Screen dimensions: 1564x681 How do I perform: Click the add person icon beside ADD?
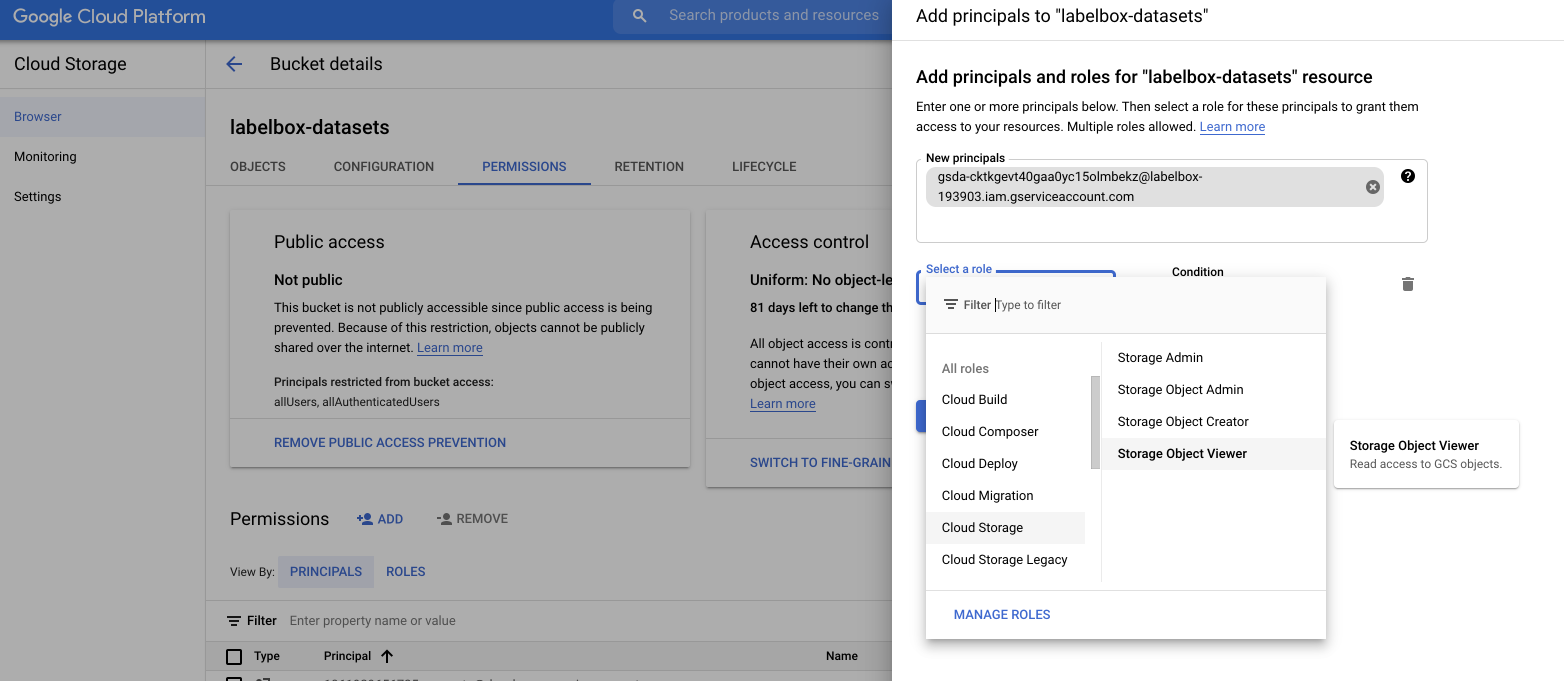point(365,519)
